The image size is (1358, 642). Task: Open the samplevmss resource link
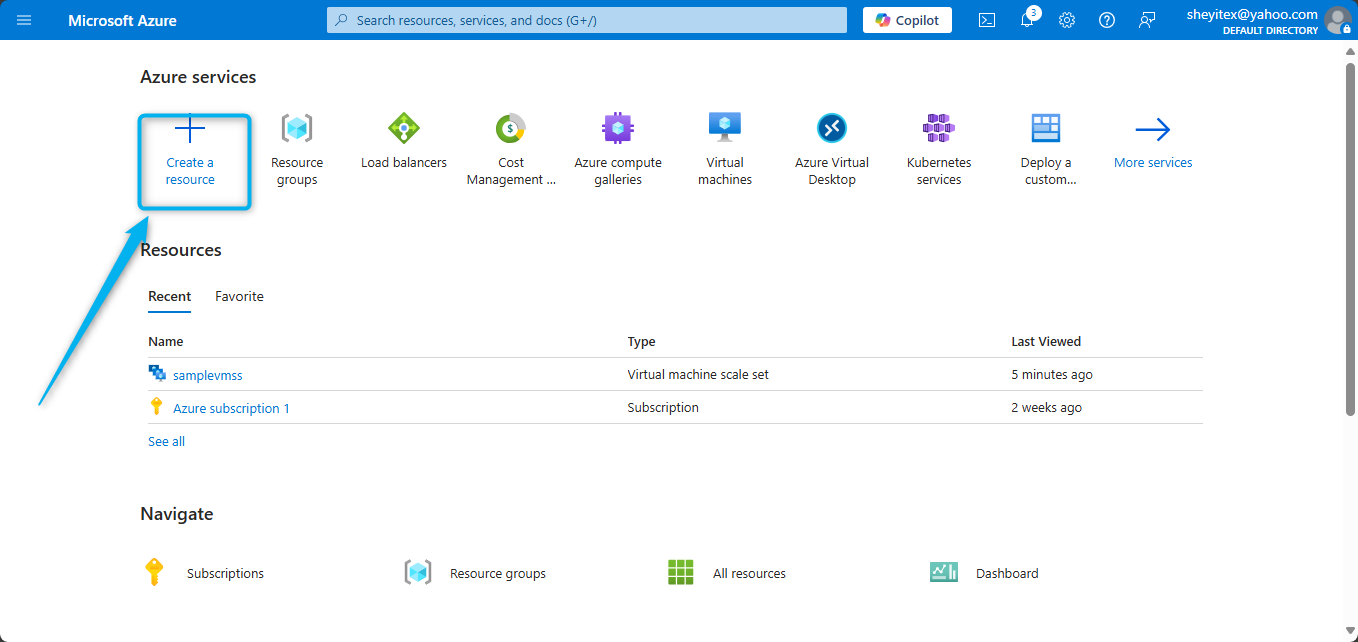pyautogui.click(x=208, y=375)
